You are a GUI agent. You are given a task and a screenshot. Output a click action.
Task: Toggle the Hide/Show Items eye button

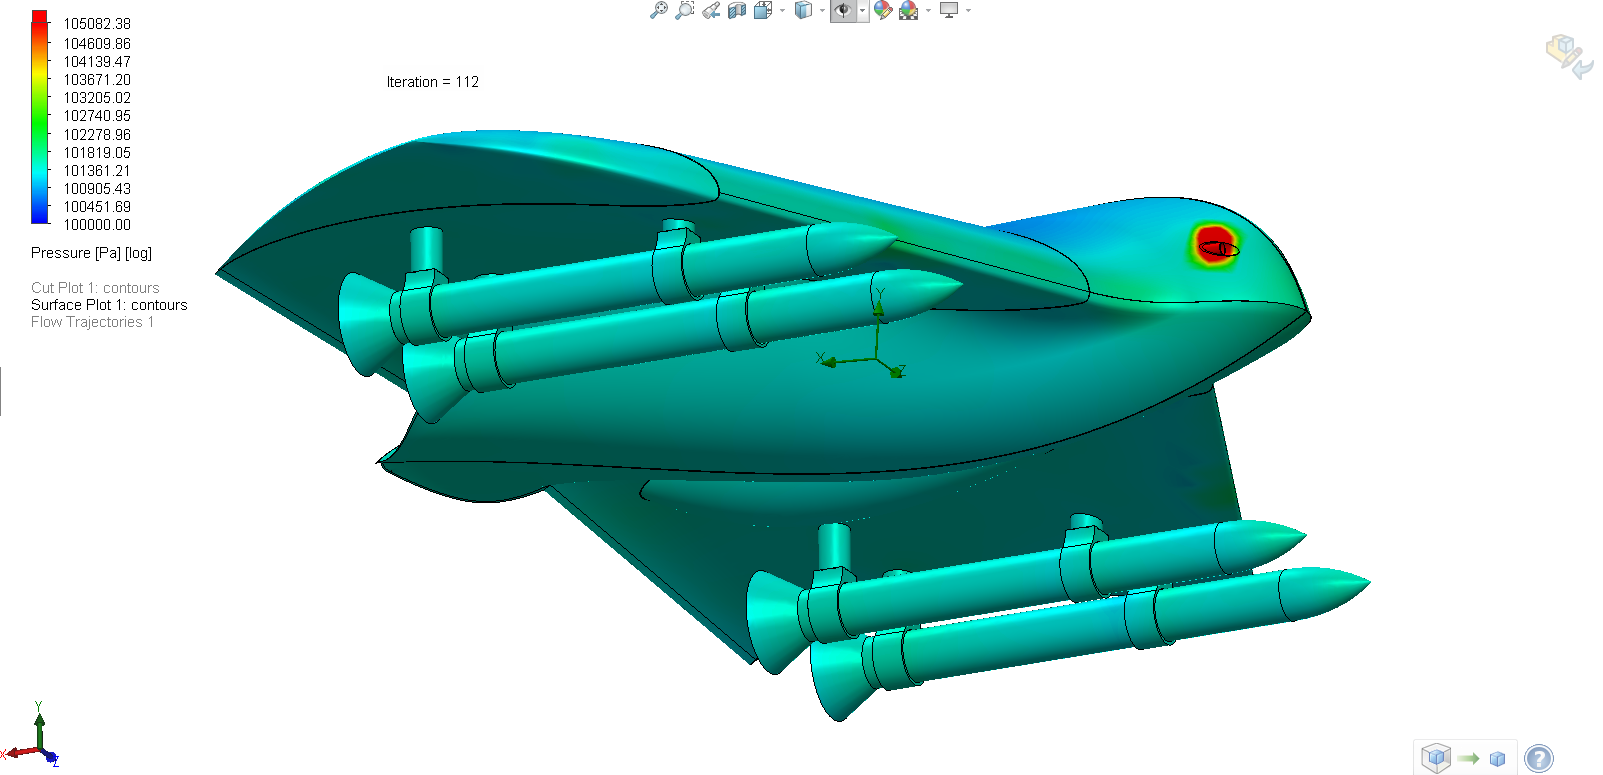[844, 10]
